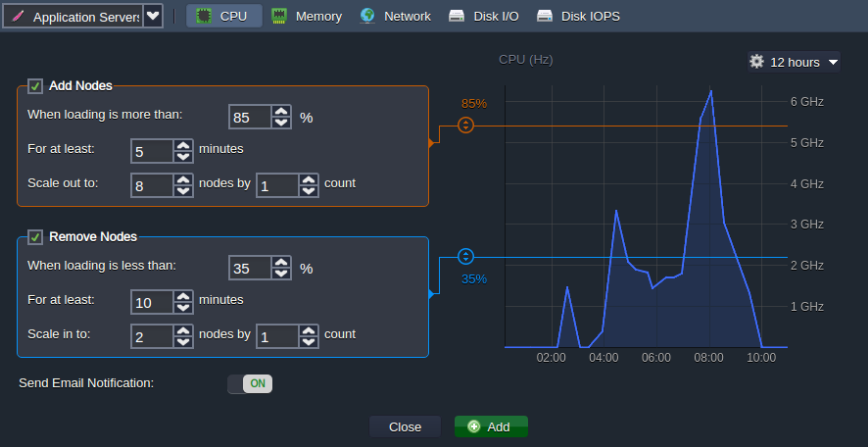868x447 pixels.
Task: Uncheck the Remove Nodes checkbox
Action: coord(35,237)
